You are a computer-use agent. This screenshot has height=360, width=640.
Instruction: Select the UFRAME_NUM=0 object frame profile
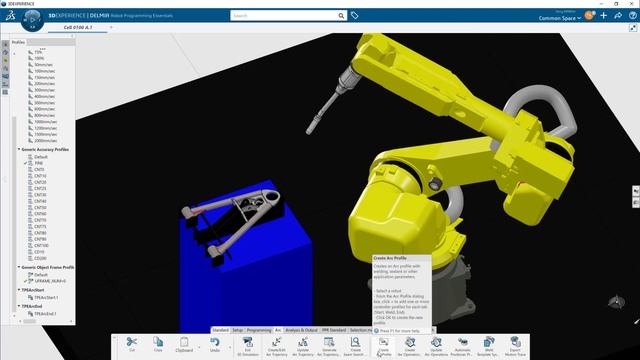(50, 281)
